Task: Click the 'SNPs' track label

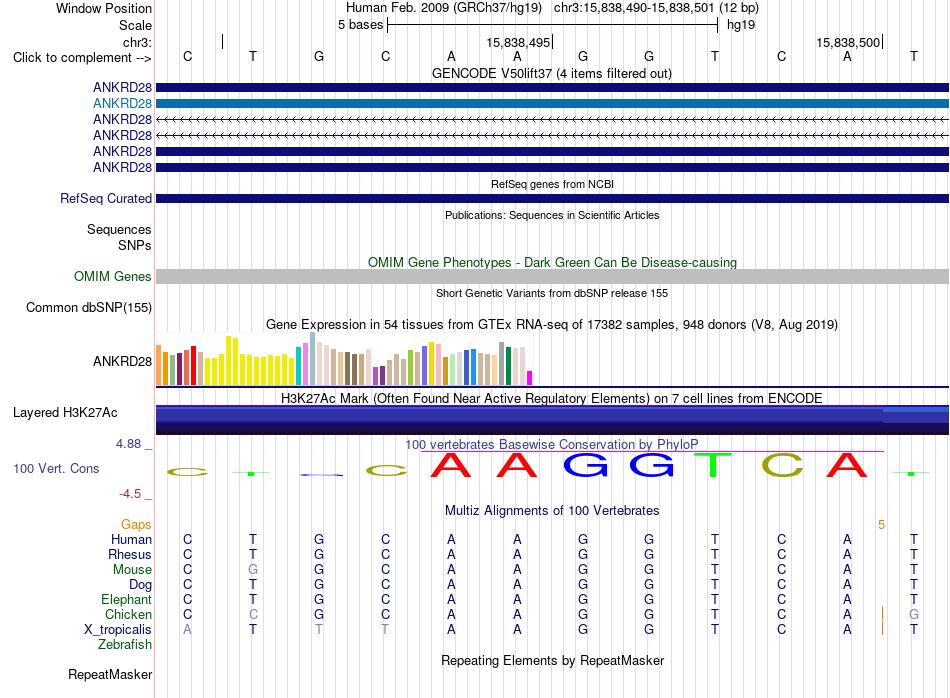Action: click(135, 245)
